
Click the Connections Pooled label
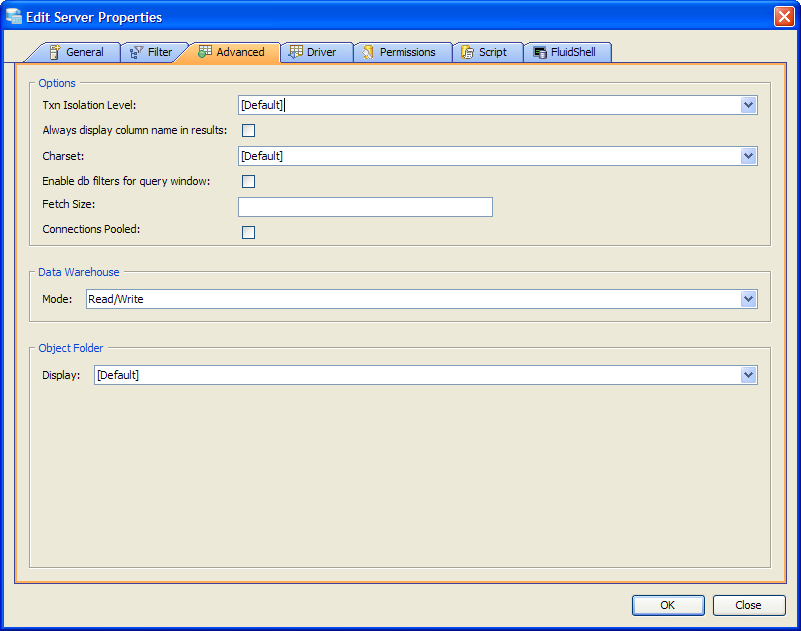[x=91, y=229]
